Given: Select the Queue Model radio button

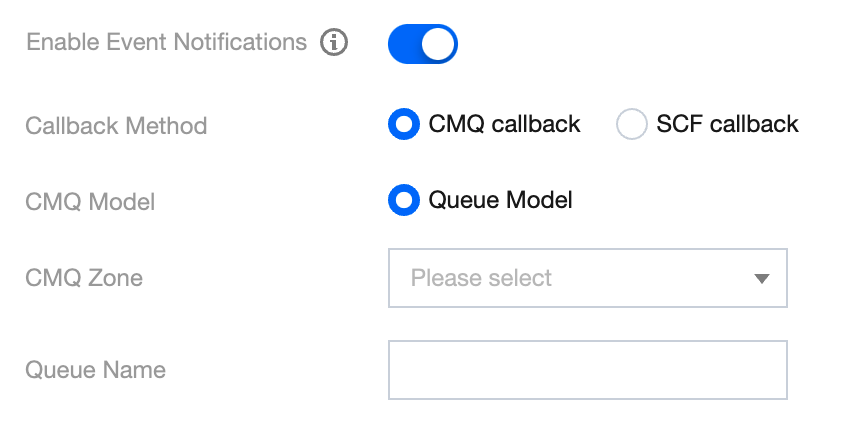Looking at the screenshot, I should click(x=403, y=201).
